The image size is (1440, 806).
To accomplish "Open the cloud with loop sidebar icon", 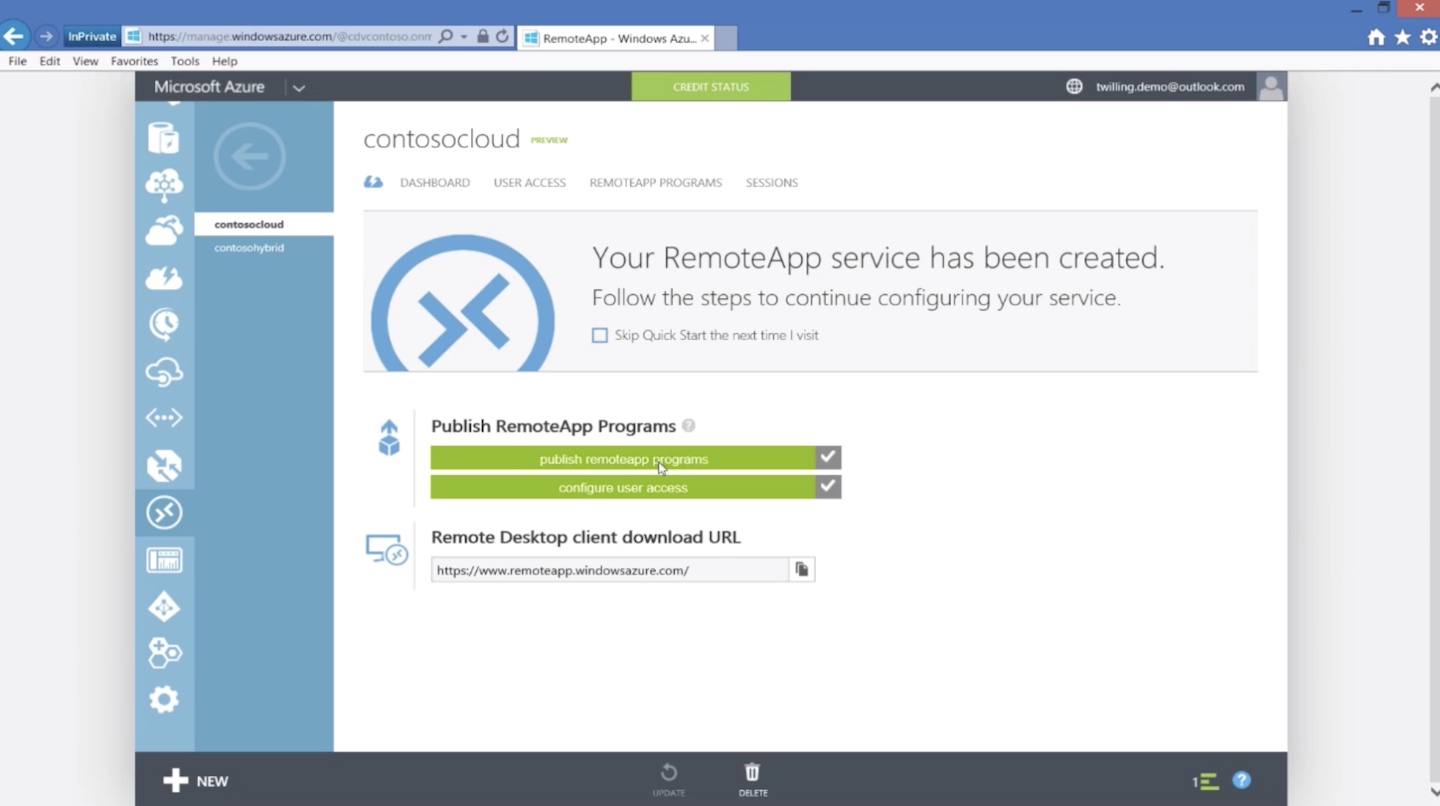I will click(x=164, y=371).
